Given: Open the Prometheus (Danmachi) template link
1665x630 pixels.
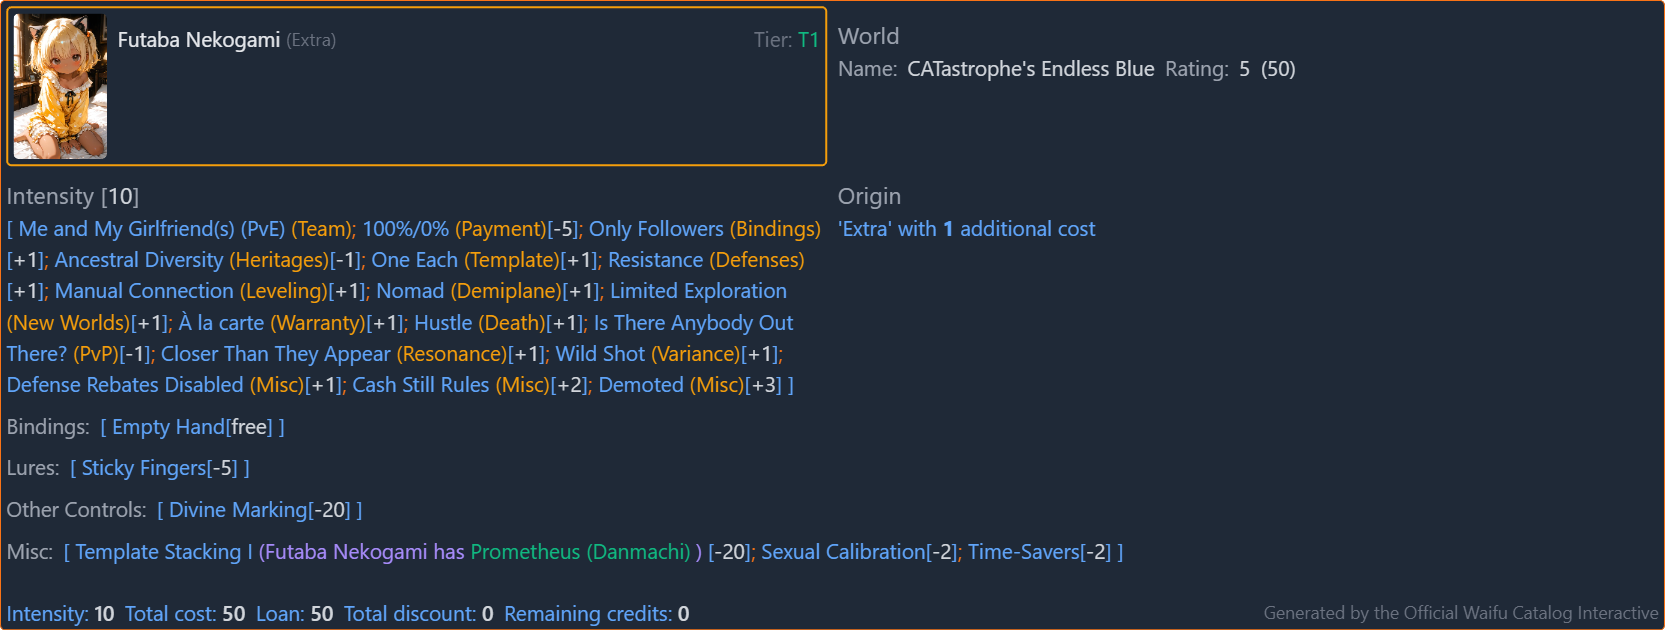Looking at the screenshot, I should click(x=580, y=552).
